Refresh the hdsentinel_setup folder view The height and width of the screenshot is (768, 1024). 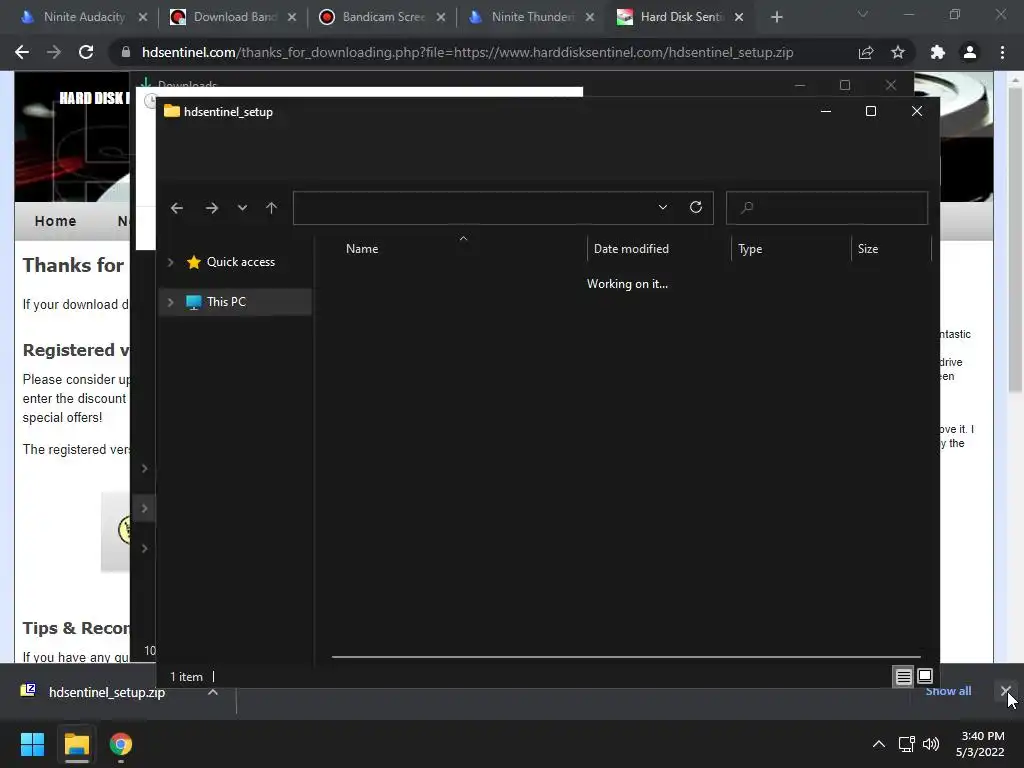click(x=696, y=207)
